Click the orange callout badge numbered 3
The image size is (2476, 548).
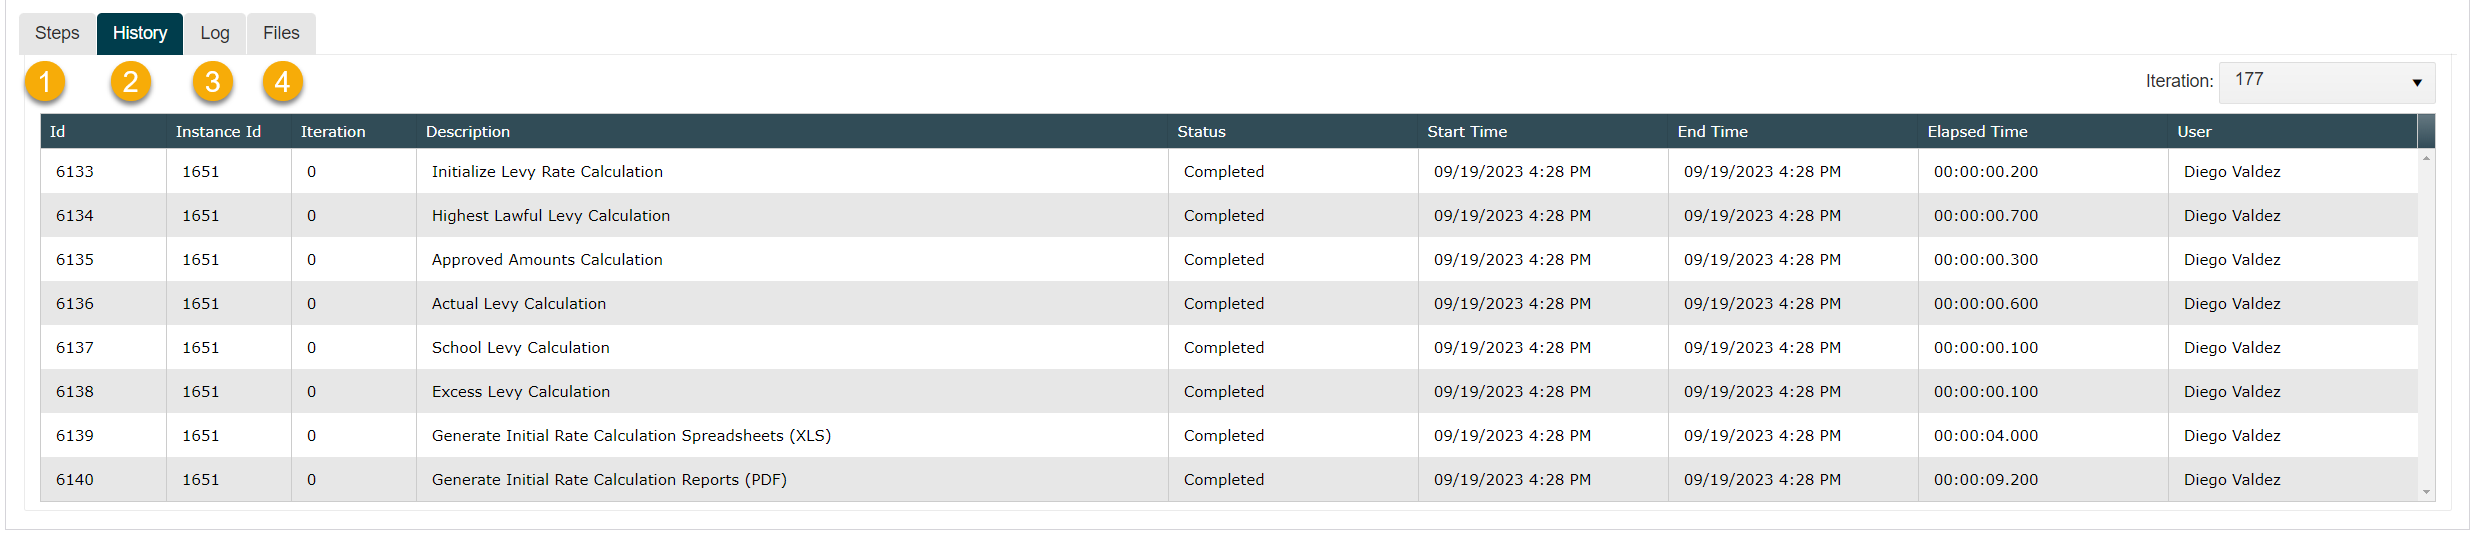click(x=213, y=82)
